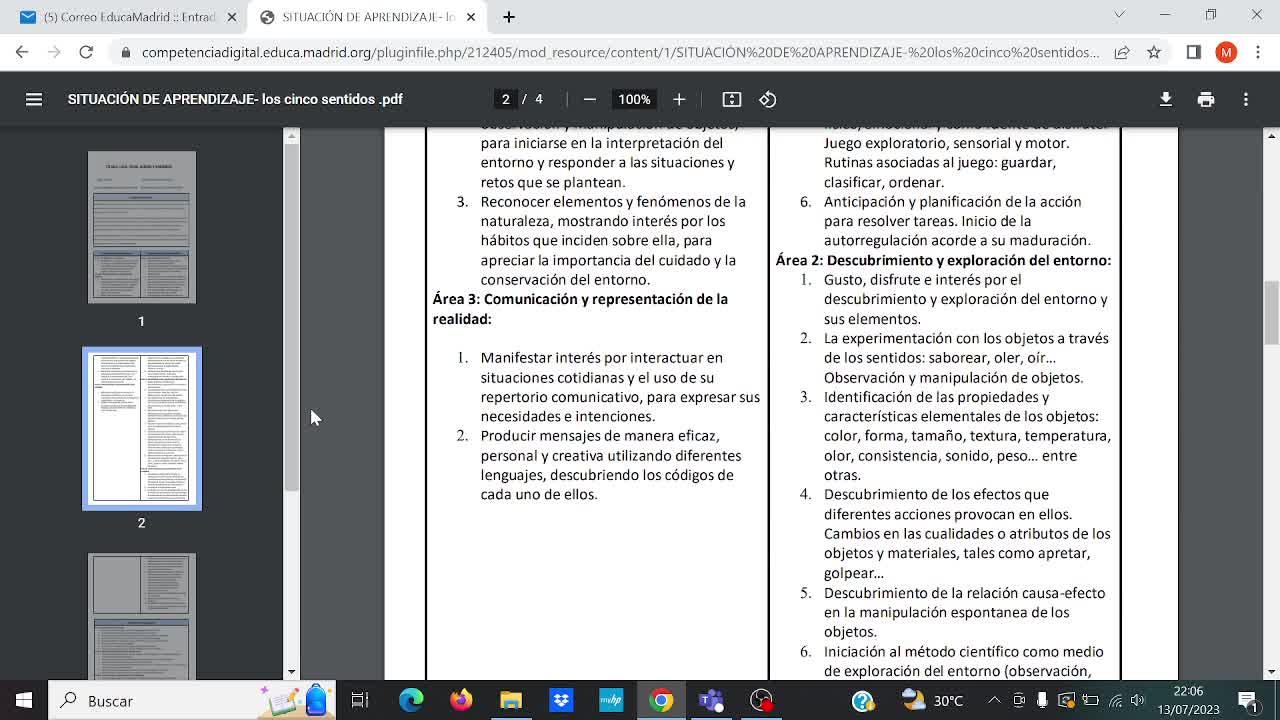The width and height of the screenshot is (1280, 720).
Task: Open the help question mark tray icon
Action: tap(863, 700)
